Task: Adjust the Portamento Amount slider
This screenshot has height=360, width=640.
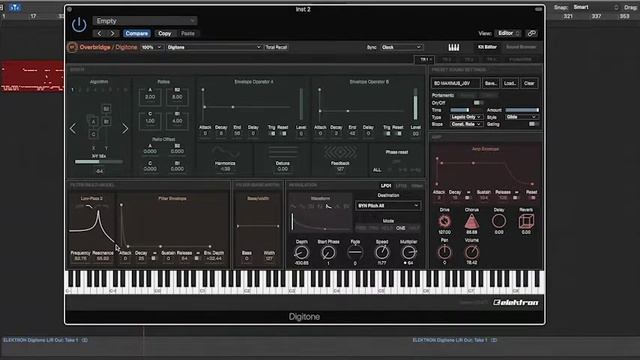Action: tap(522, 110)
